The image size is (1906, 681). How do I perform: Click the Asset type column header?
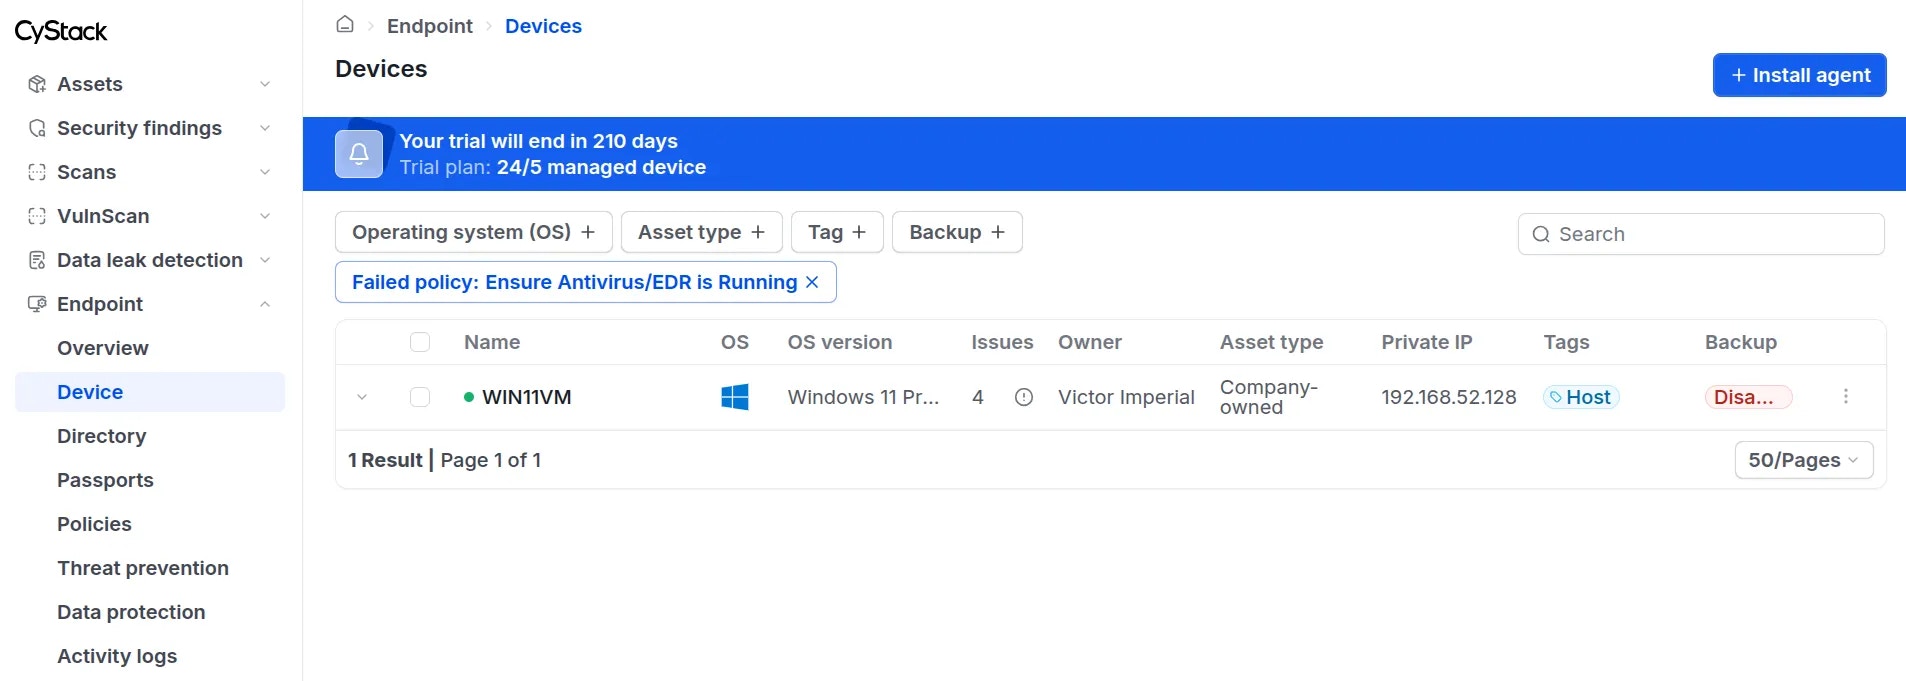click(1271, 342)
